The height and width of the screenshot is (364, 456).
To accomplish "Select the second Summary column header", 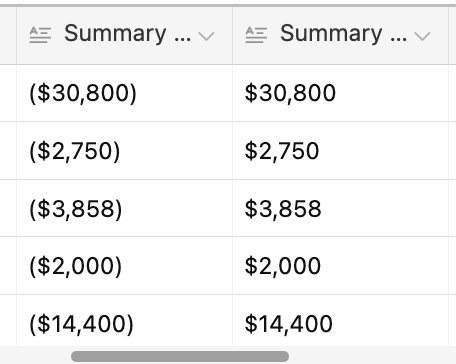I will [340, 36].
